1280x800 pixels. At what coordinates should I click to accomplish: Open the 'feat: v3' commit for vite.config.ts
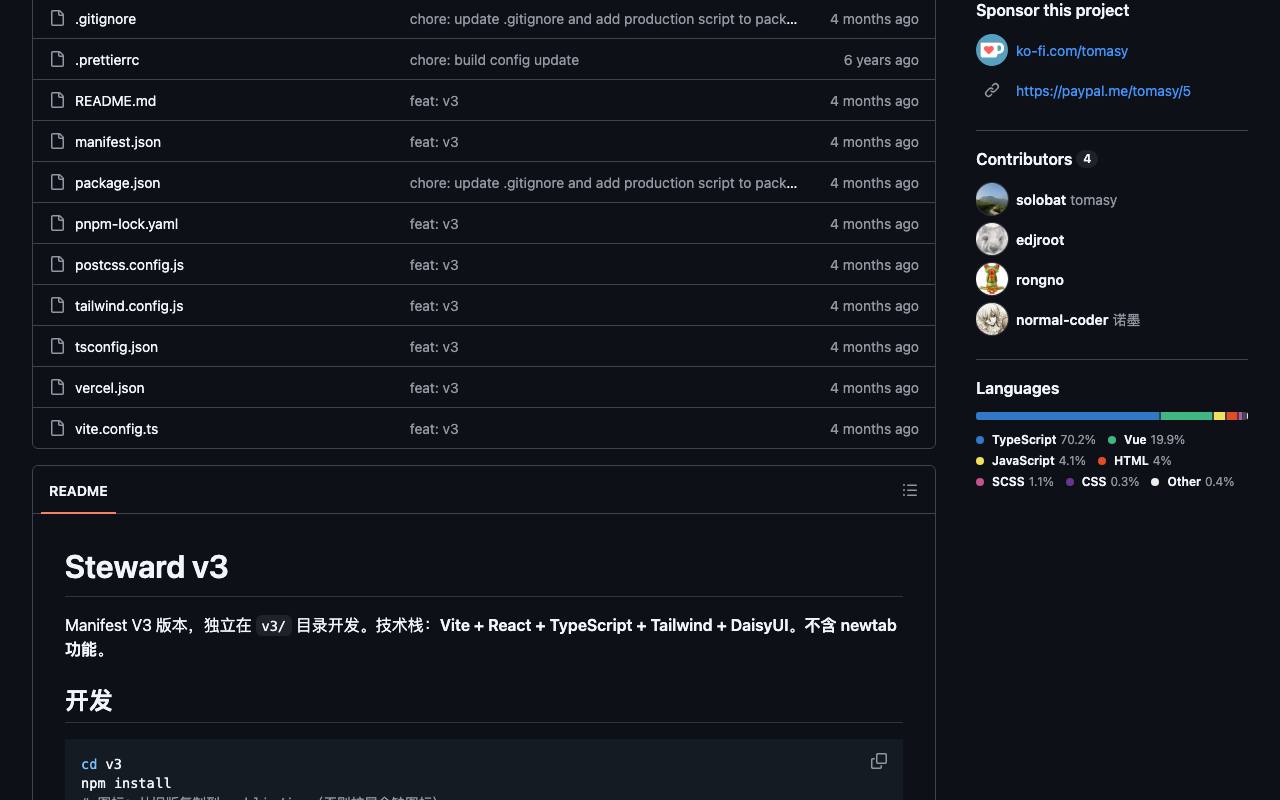(x=434, y=429)
